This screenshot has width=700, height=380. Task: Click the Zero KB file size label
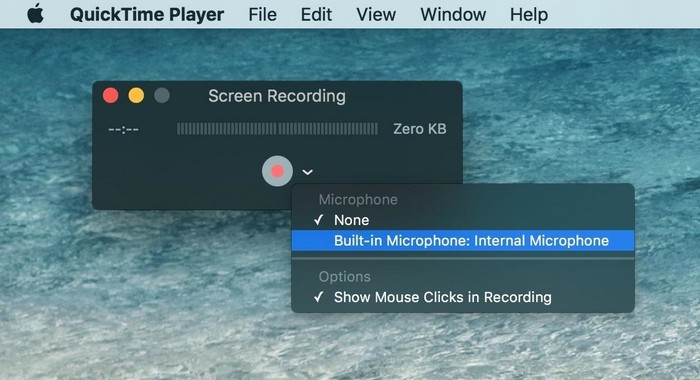coord(420,129)
